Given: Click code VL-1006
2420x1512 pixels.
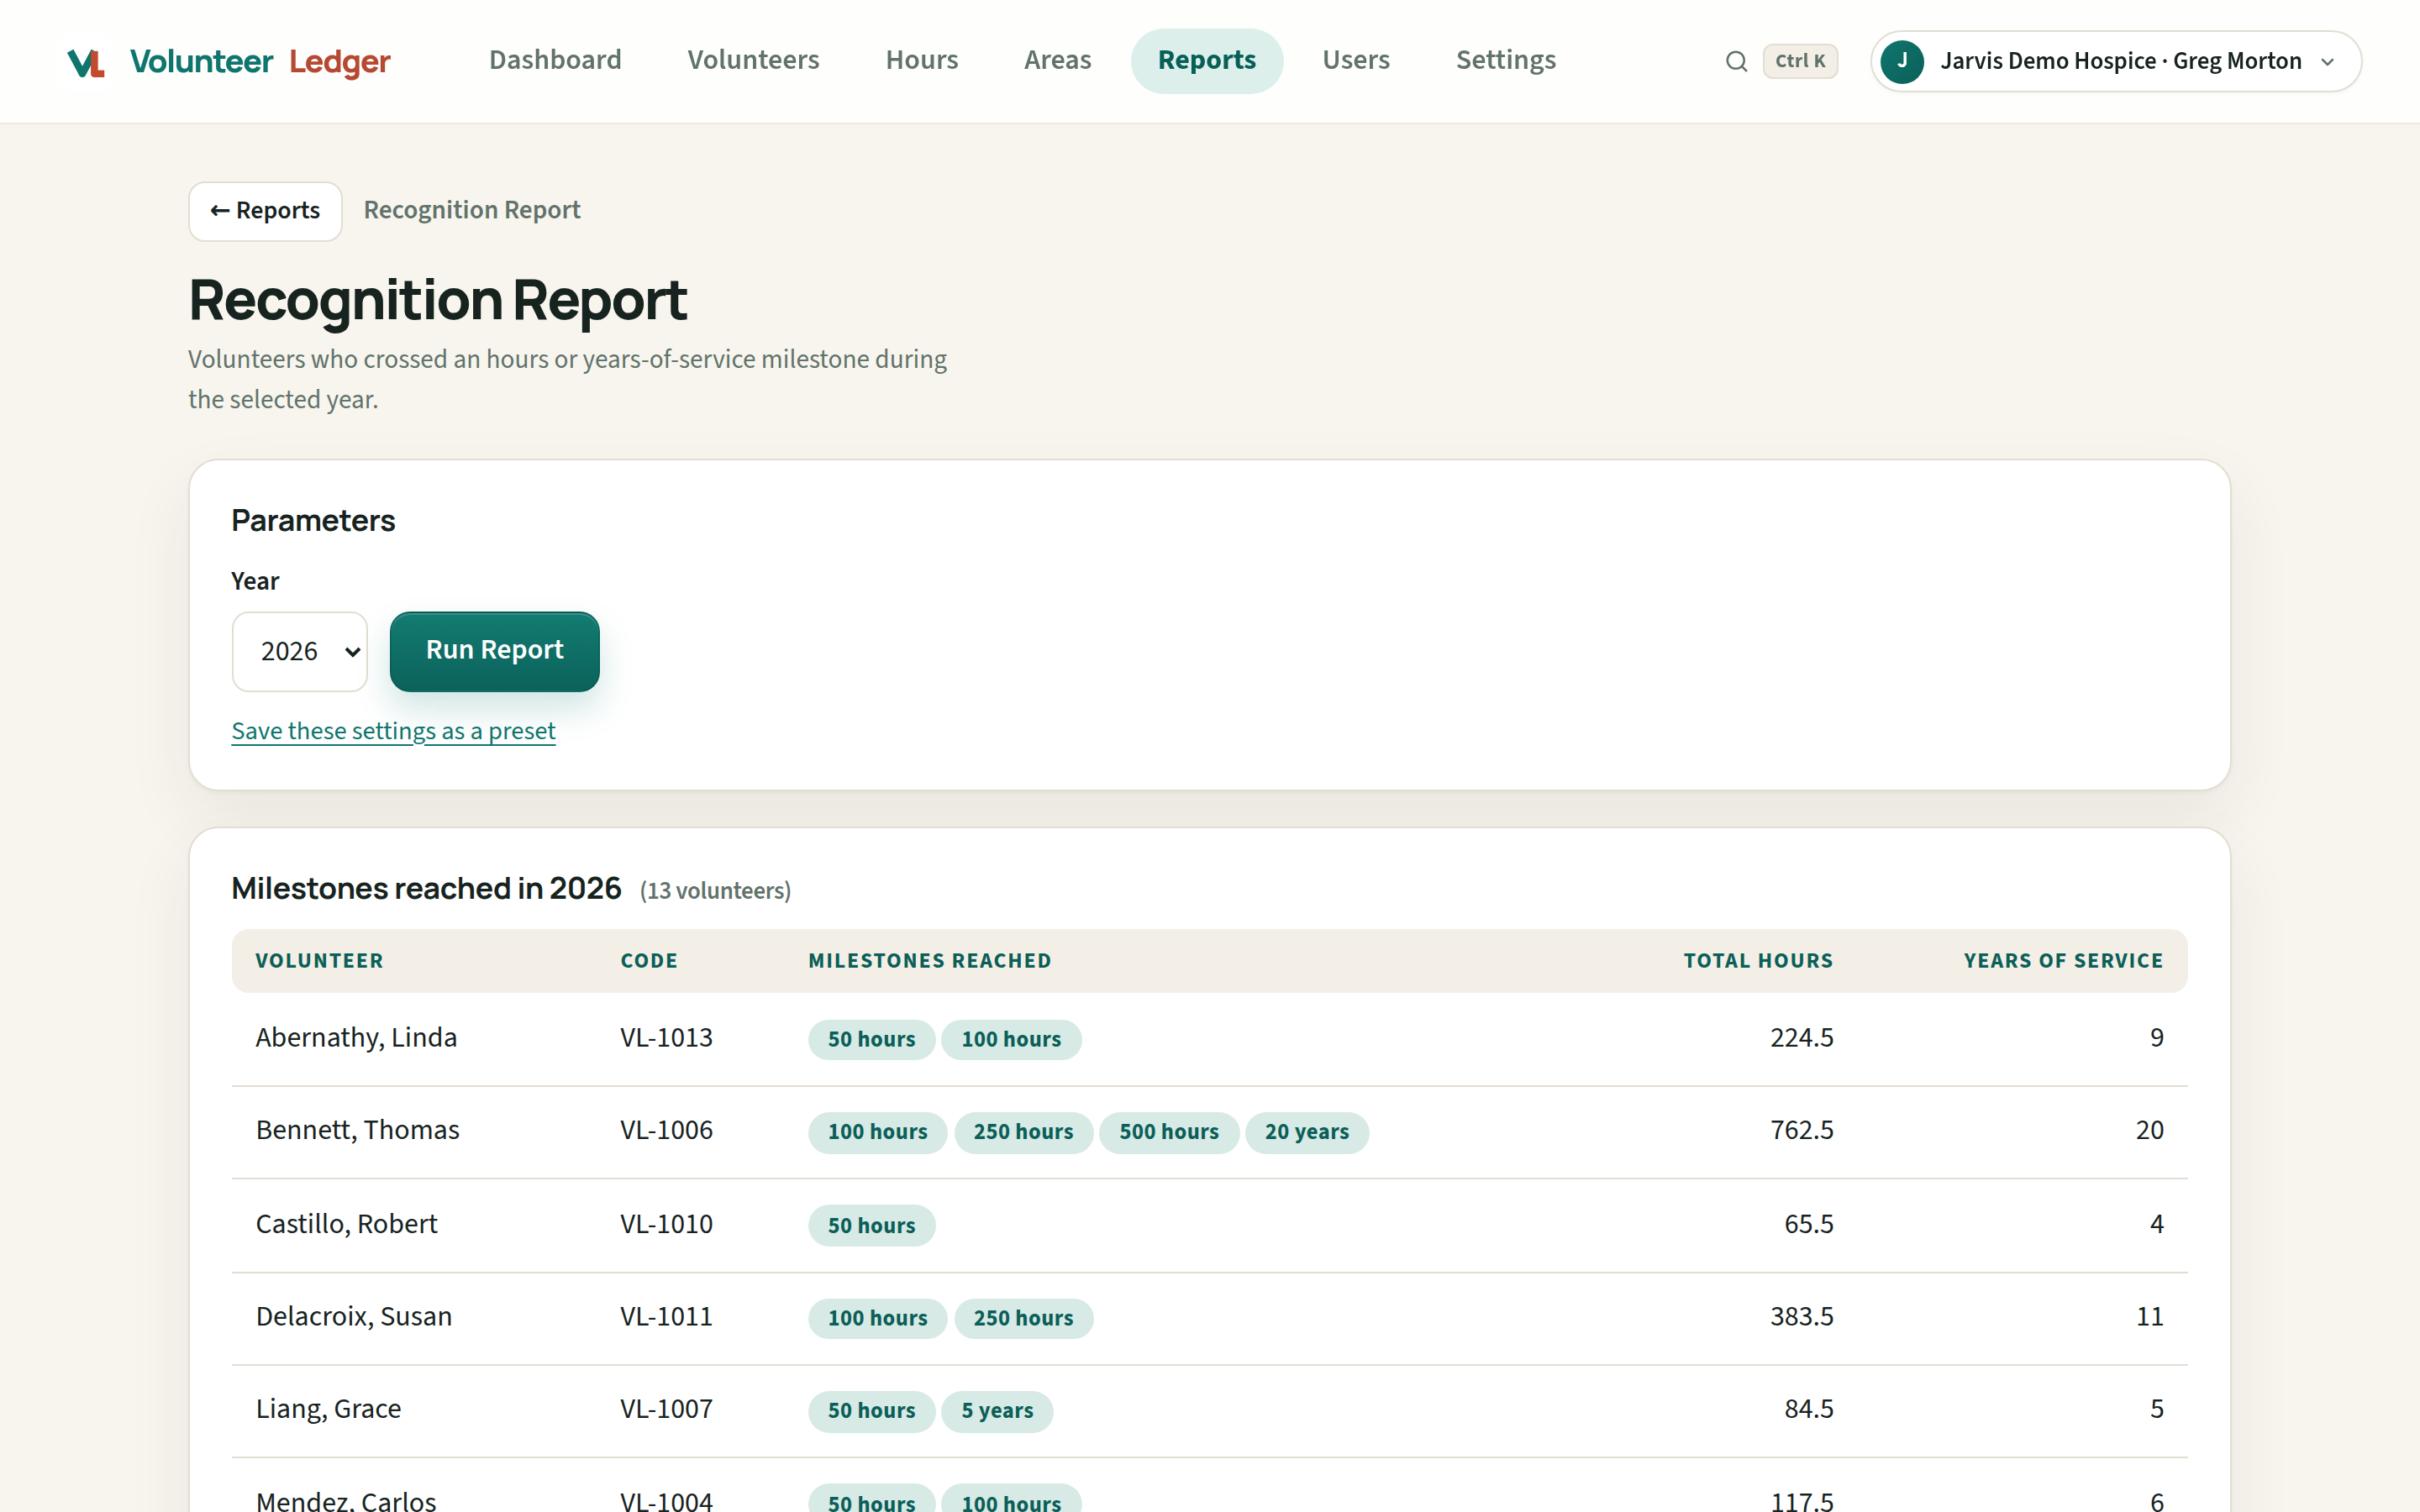Looking at the screenshot, I should pos(666,1130).
